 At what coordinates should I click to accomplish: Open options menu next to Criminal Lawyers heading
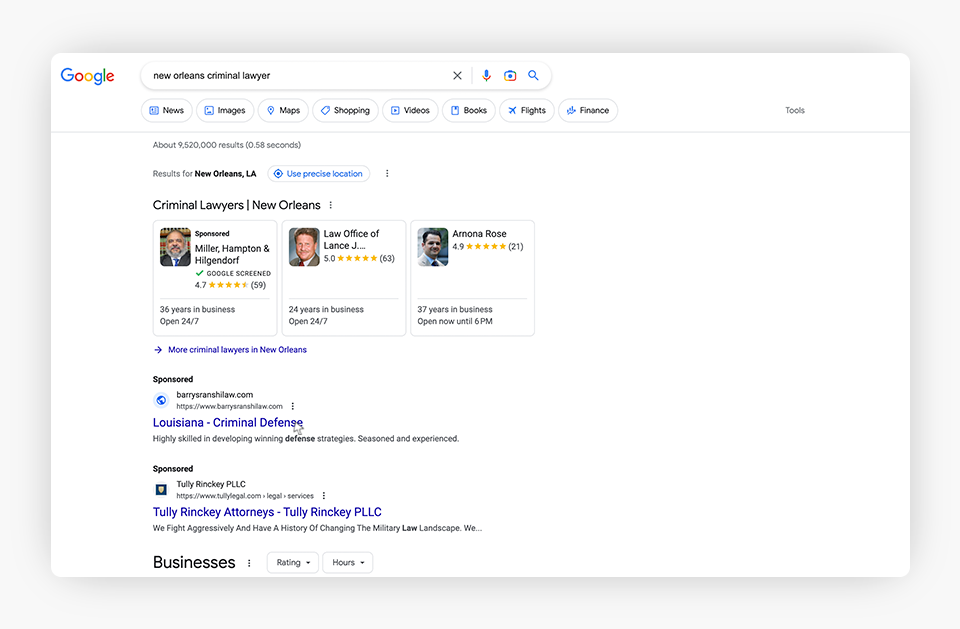pyautogui.click(x=331, y=205)
